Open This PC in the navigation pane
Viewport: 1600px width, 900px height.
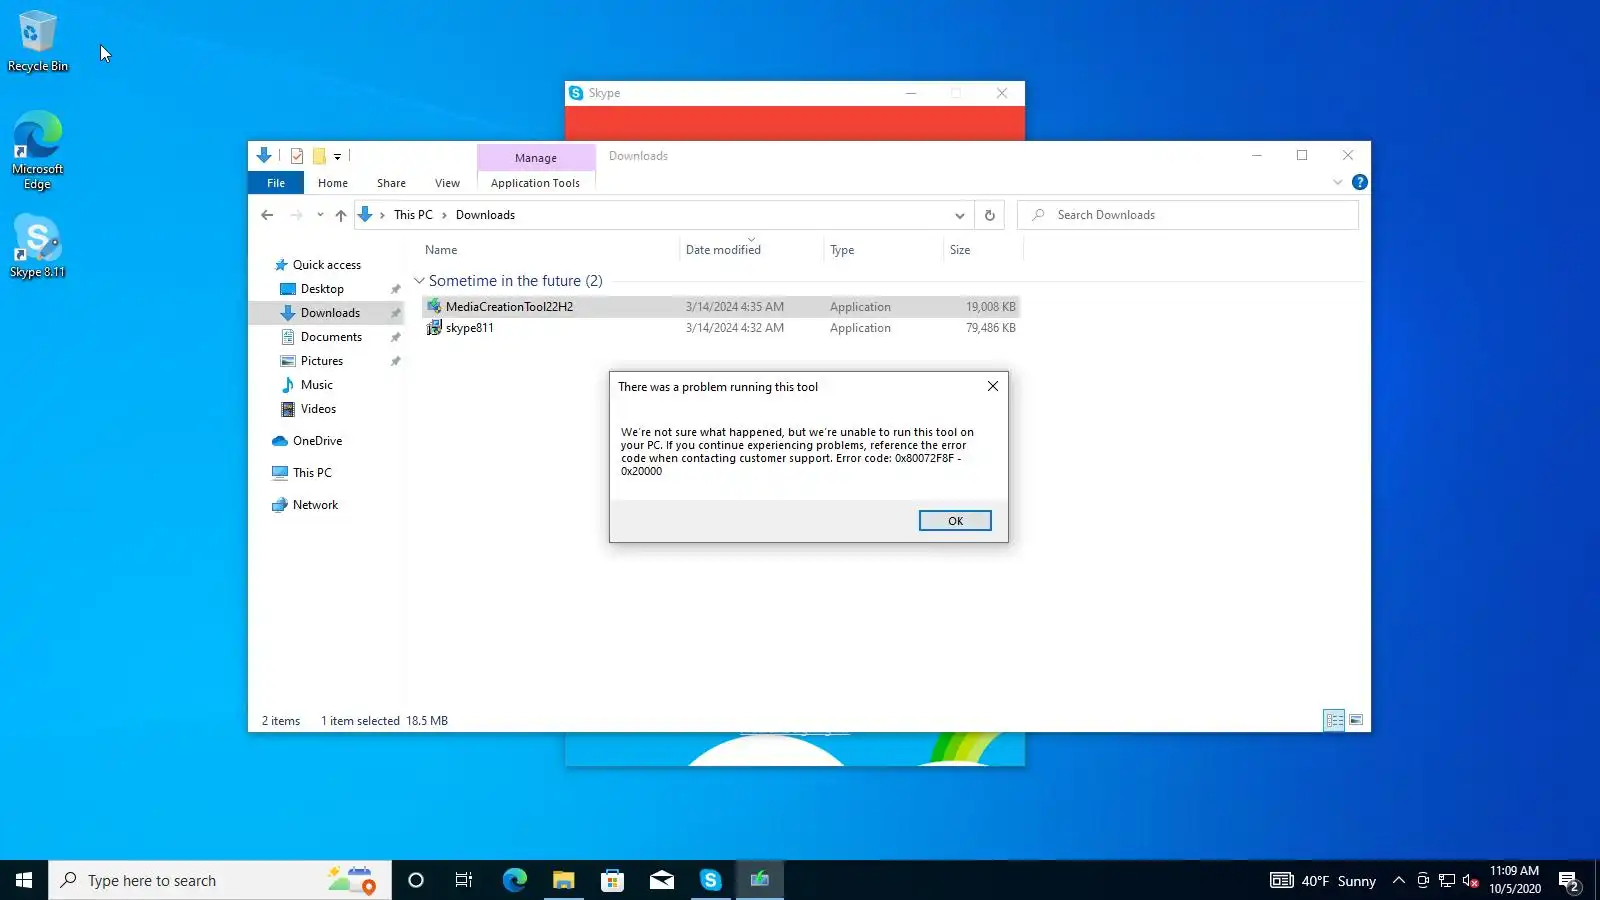312,473
